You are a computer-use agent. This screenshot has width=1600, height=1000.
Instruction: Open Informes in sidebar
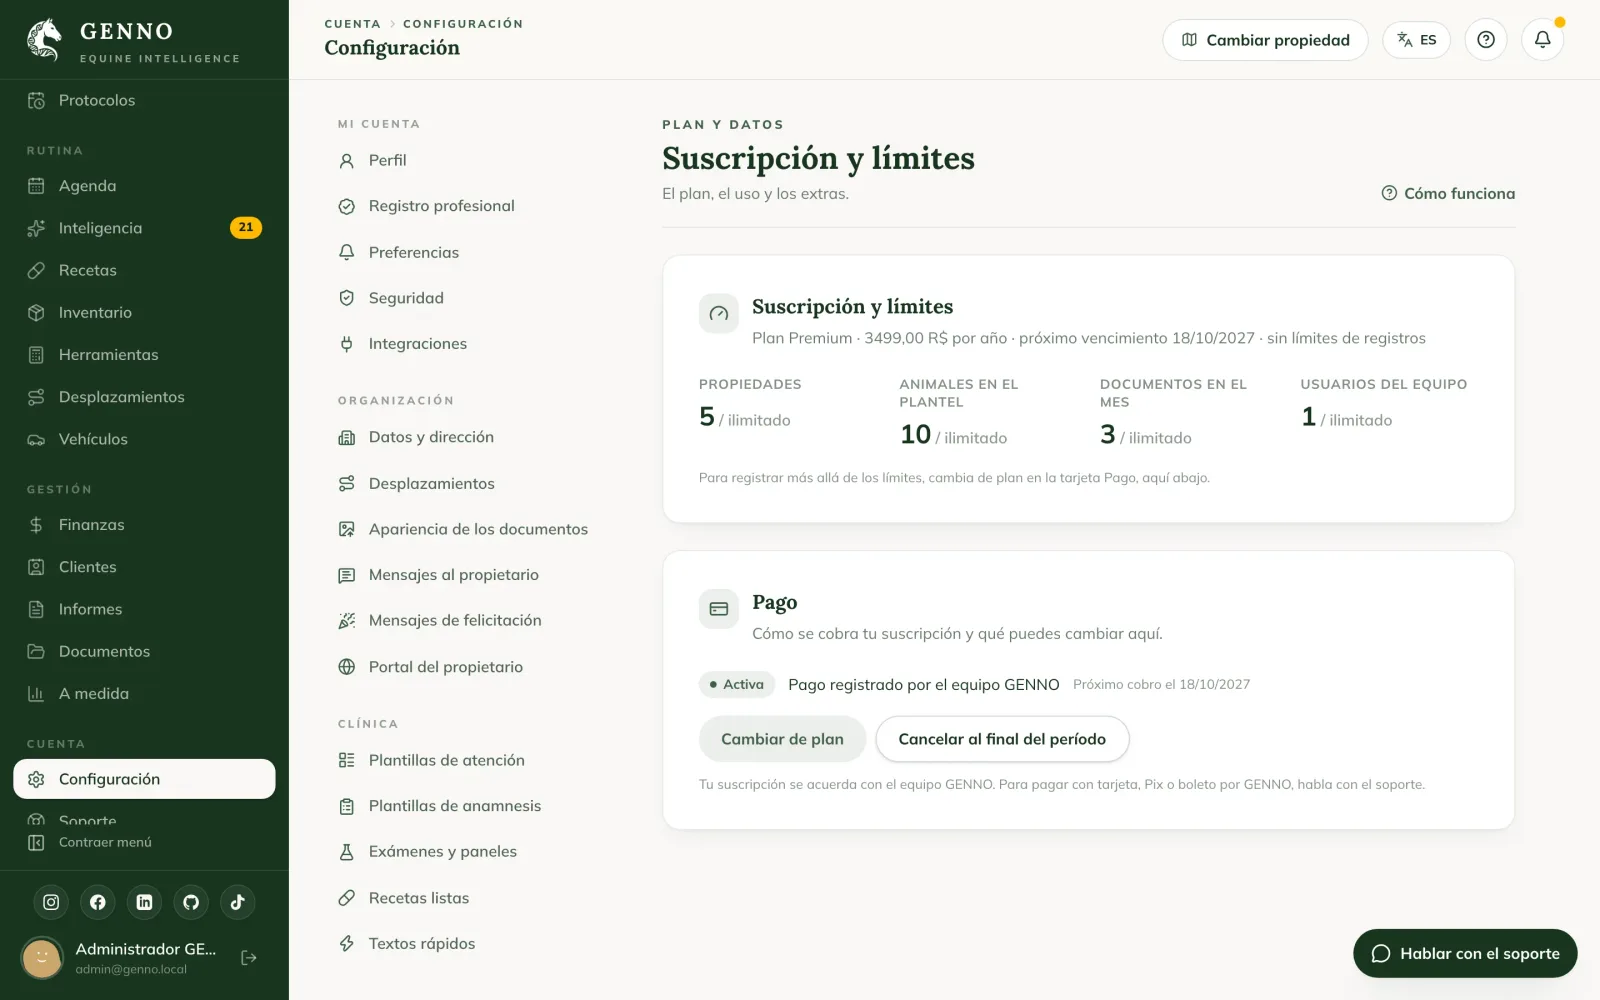click(x=144, y=609)
